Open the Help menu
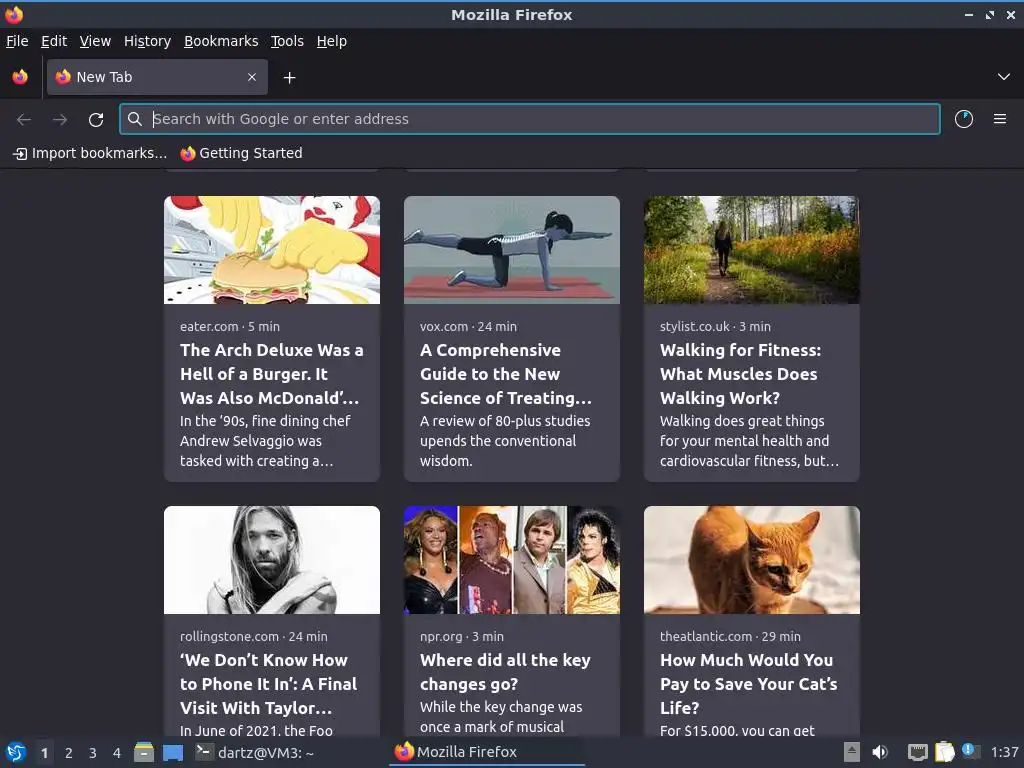 tap(332, 41)
